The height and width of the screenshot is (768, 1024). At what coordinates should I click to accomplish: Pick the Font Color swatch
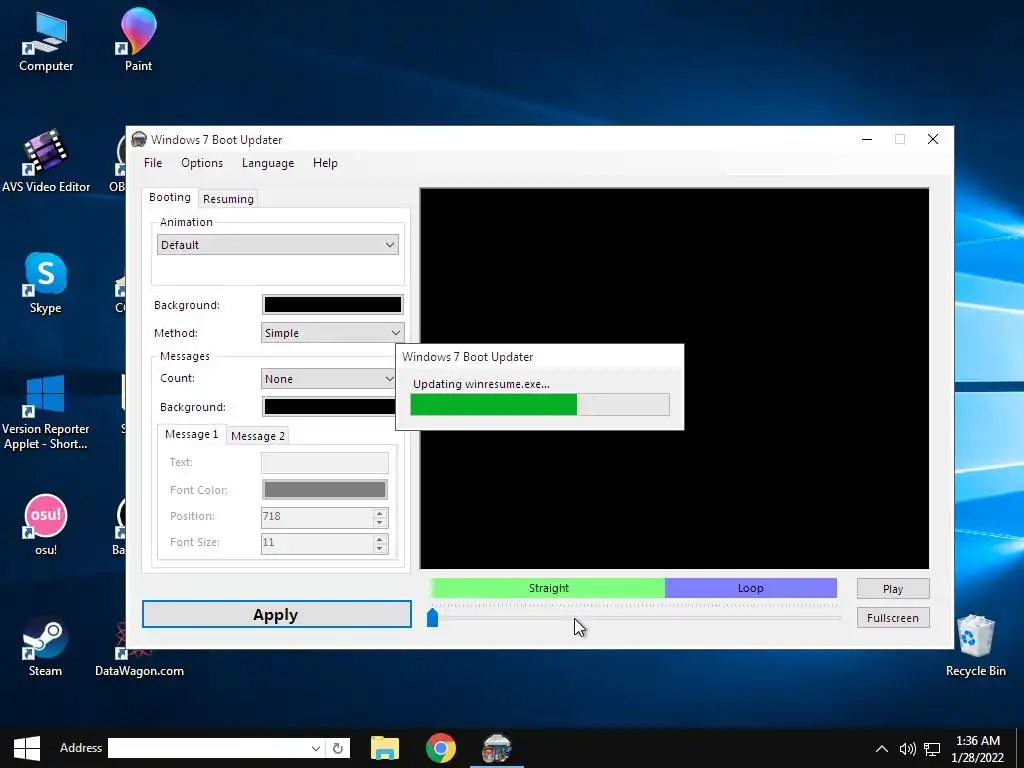coord(325,489)
